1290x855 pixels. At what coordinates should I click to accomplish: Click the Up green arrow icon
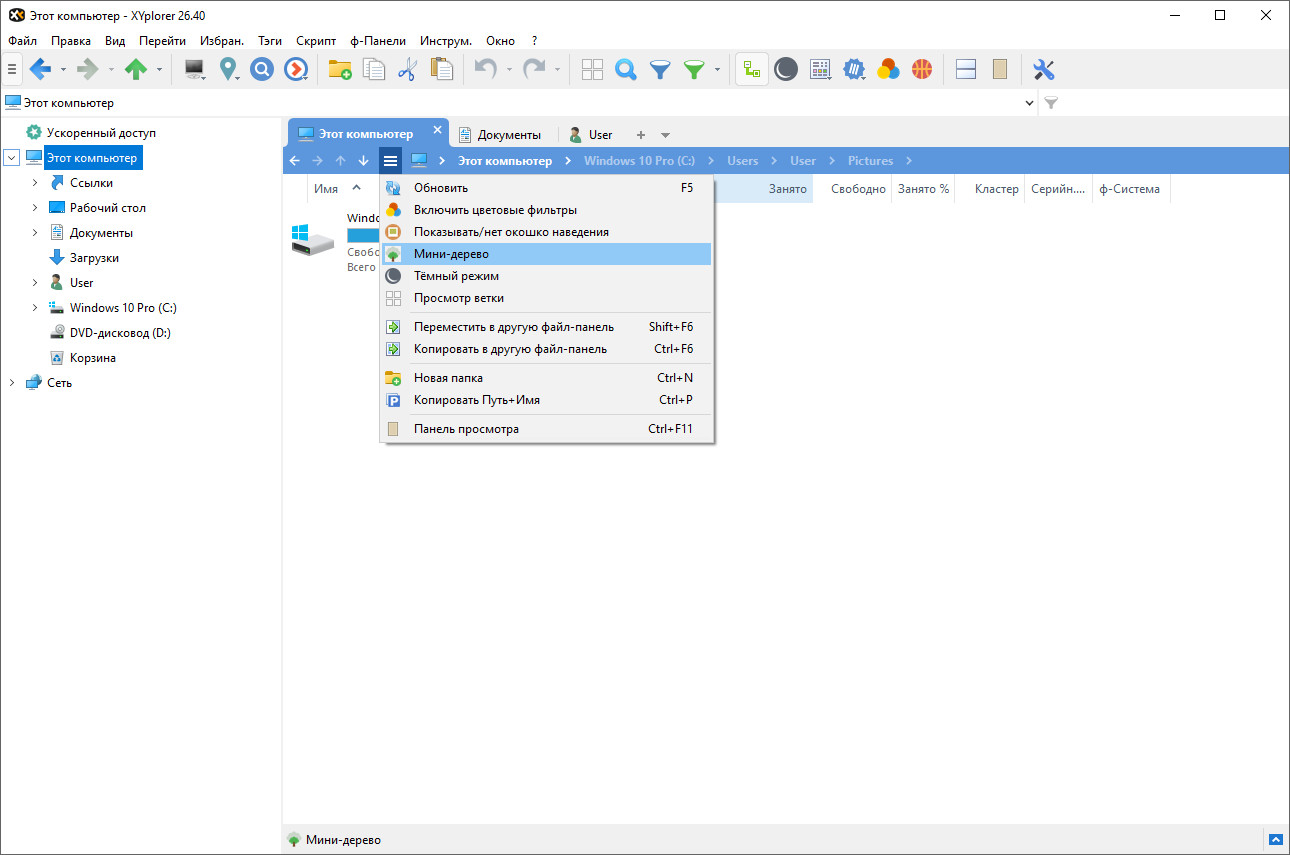pos(135,69)
